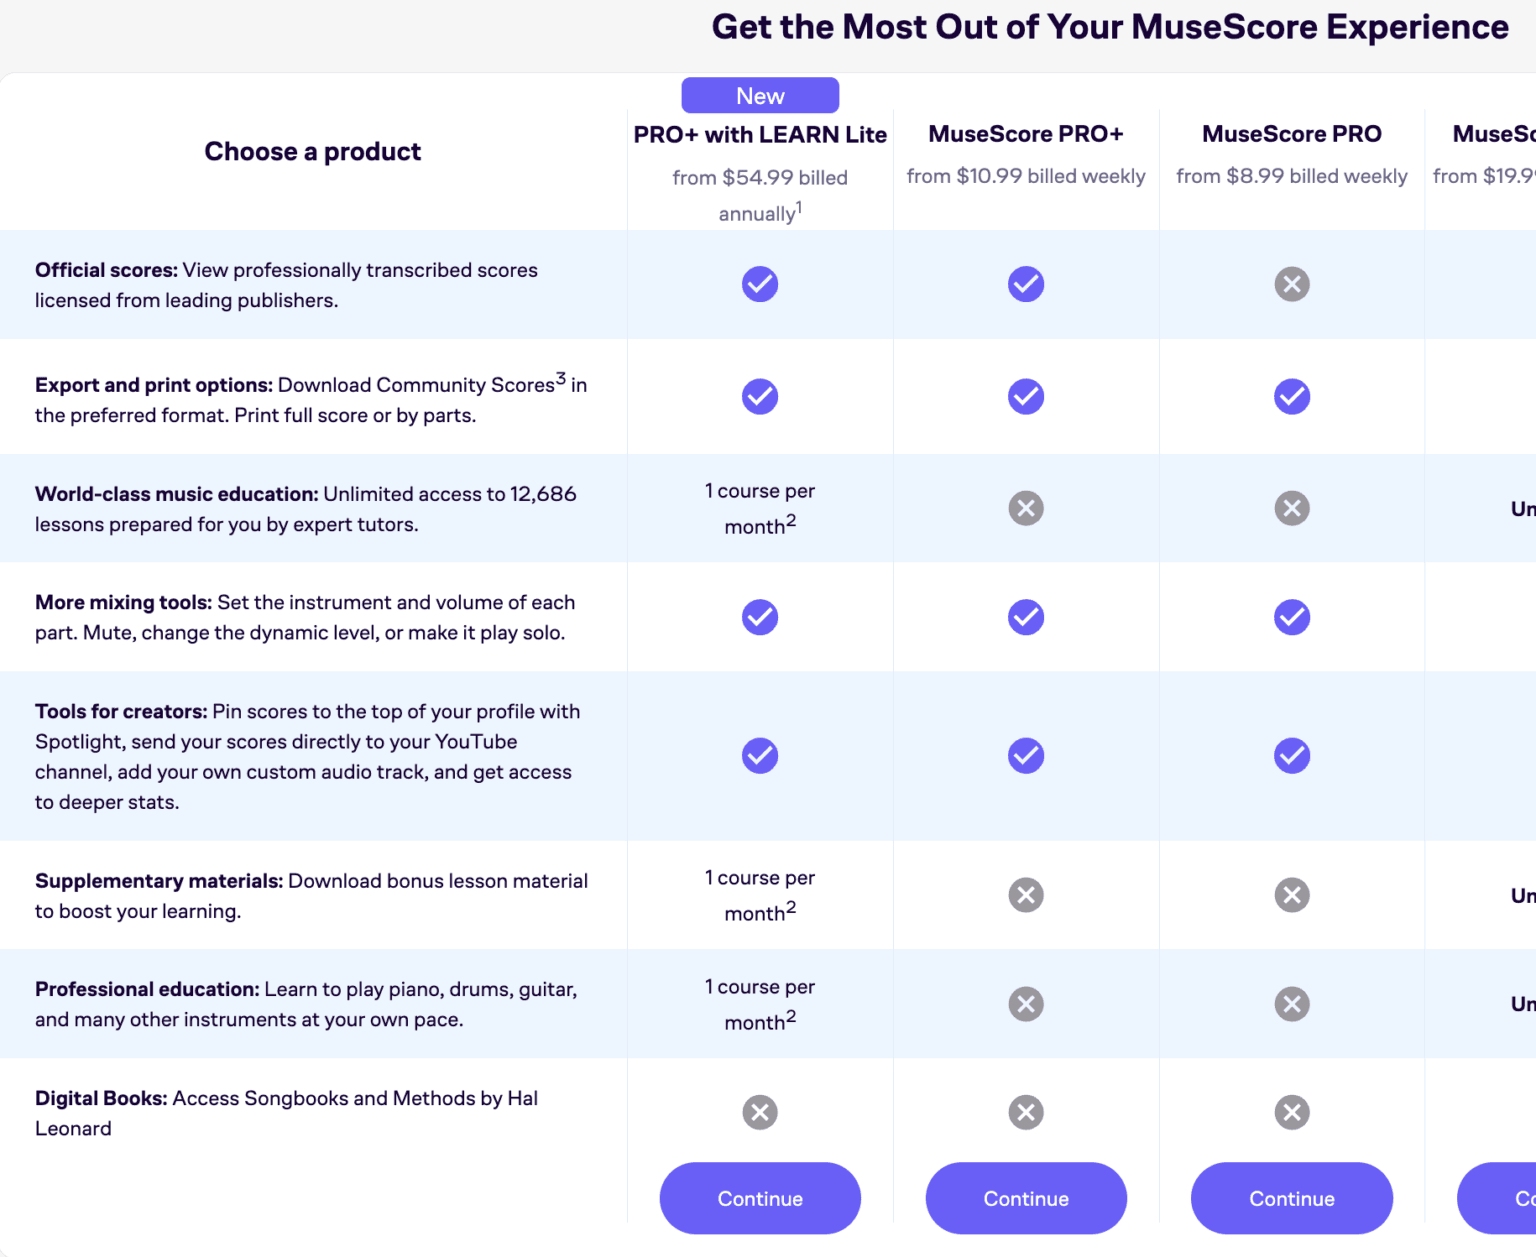Click Continue under MuseScore PRO+
The height and width of the screenshot is (1257, 1536).
[x=1026, y=1198]
